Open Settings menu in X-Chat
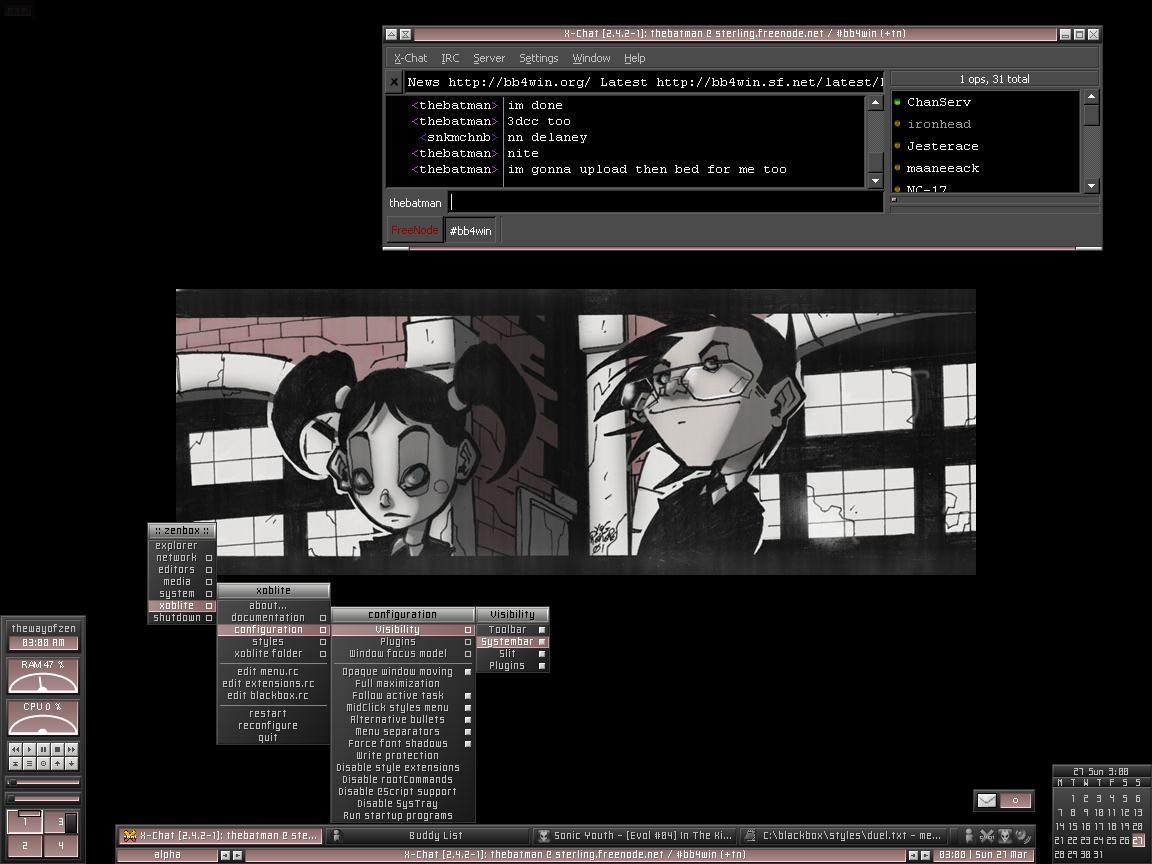This screenshot has height=864, width=1152. [539, 58]
